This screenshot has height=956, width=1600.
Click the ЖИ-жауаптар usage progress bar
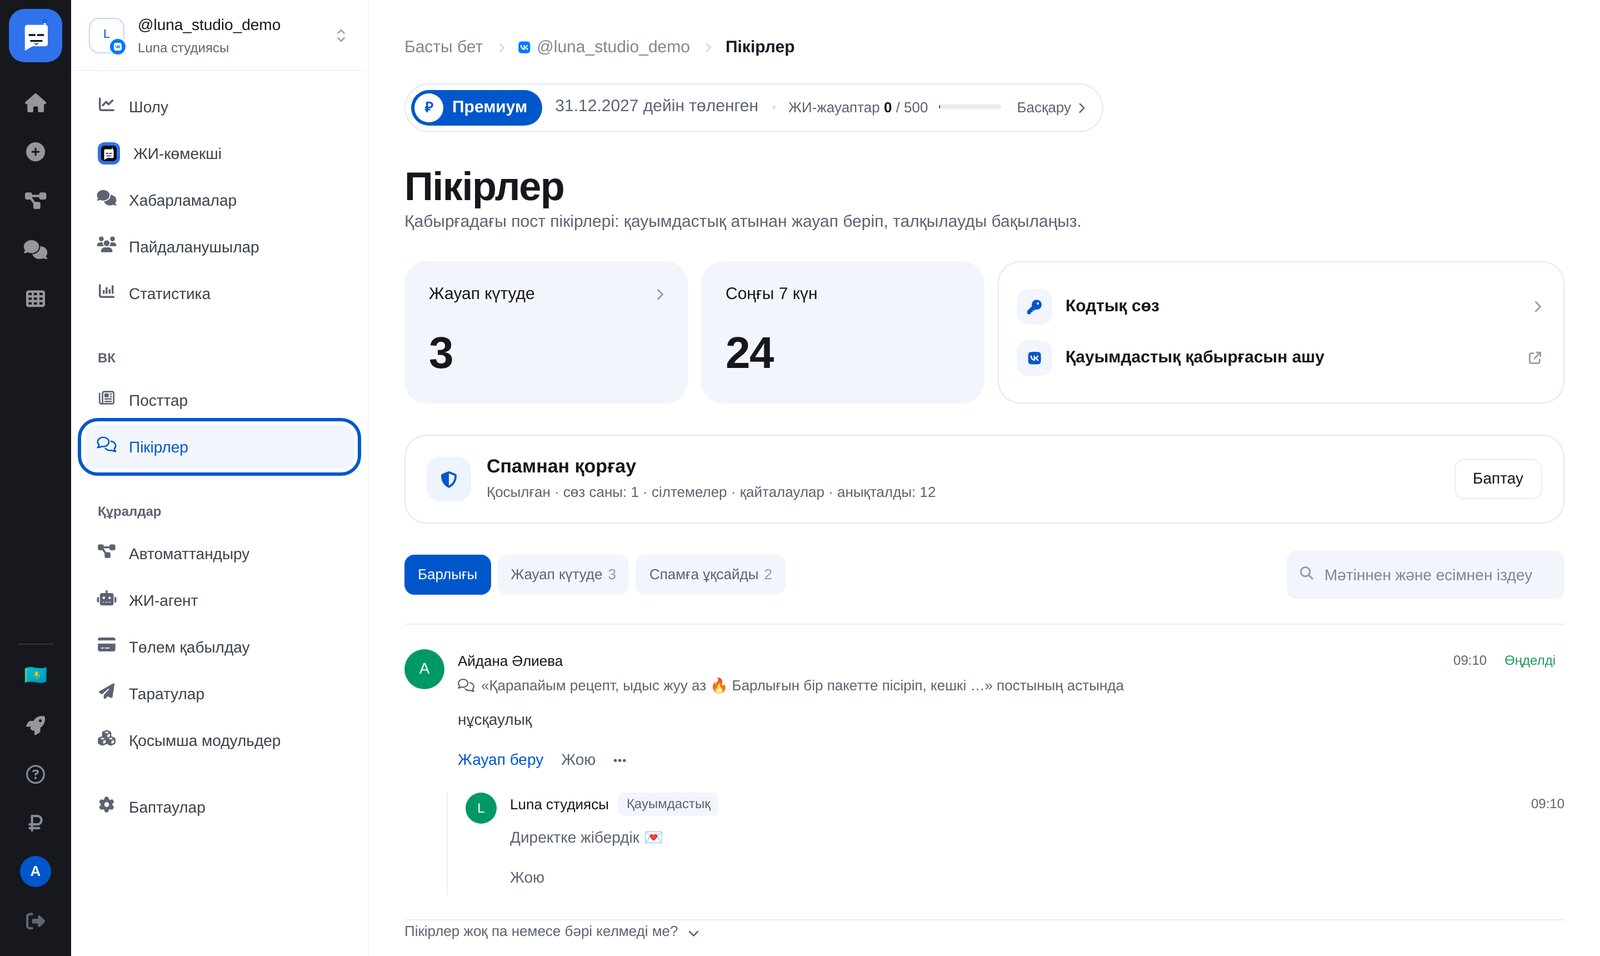pyautogui.click(x=970, y=107)
